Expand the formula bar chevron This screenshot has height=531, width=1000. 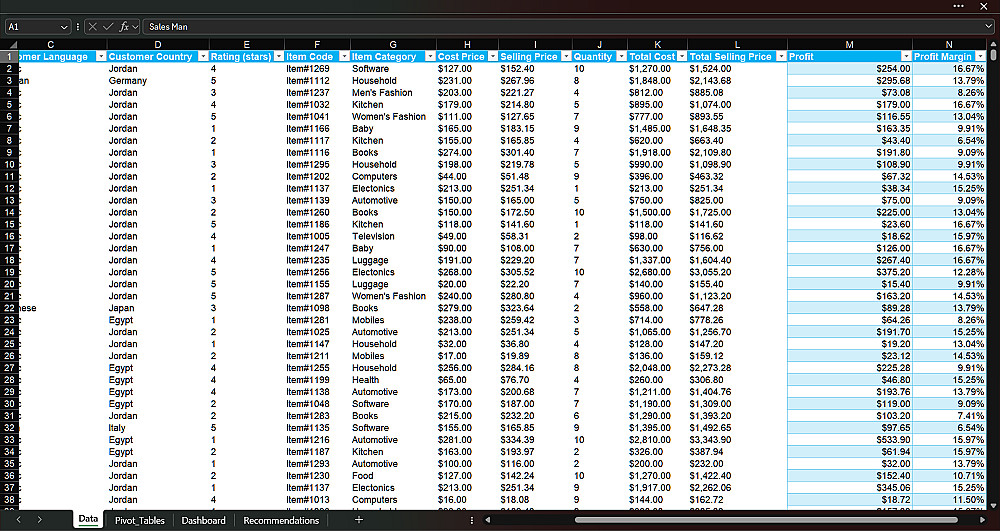coord(988,27)
